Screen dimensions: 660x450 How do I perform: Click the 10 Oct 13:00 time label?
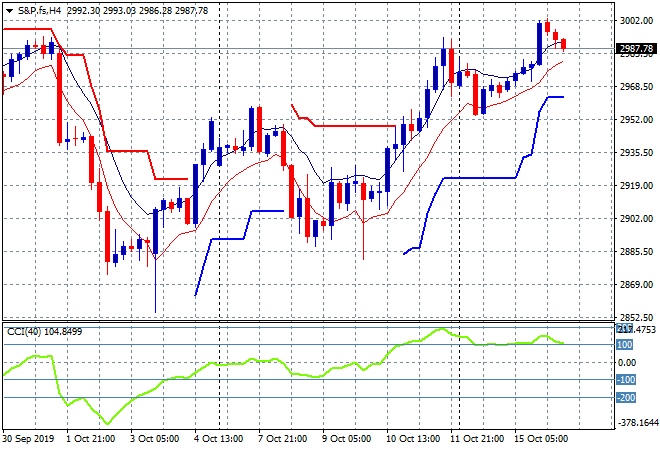[x=413, y=439]
